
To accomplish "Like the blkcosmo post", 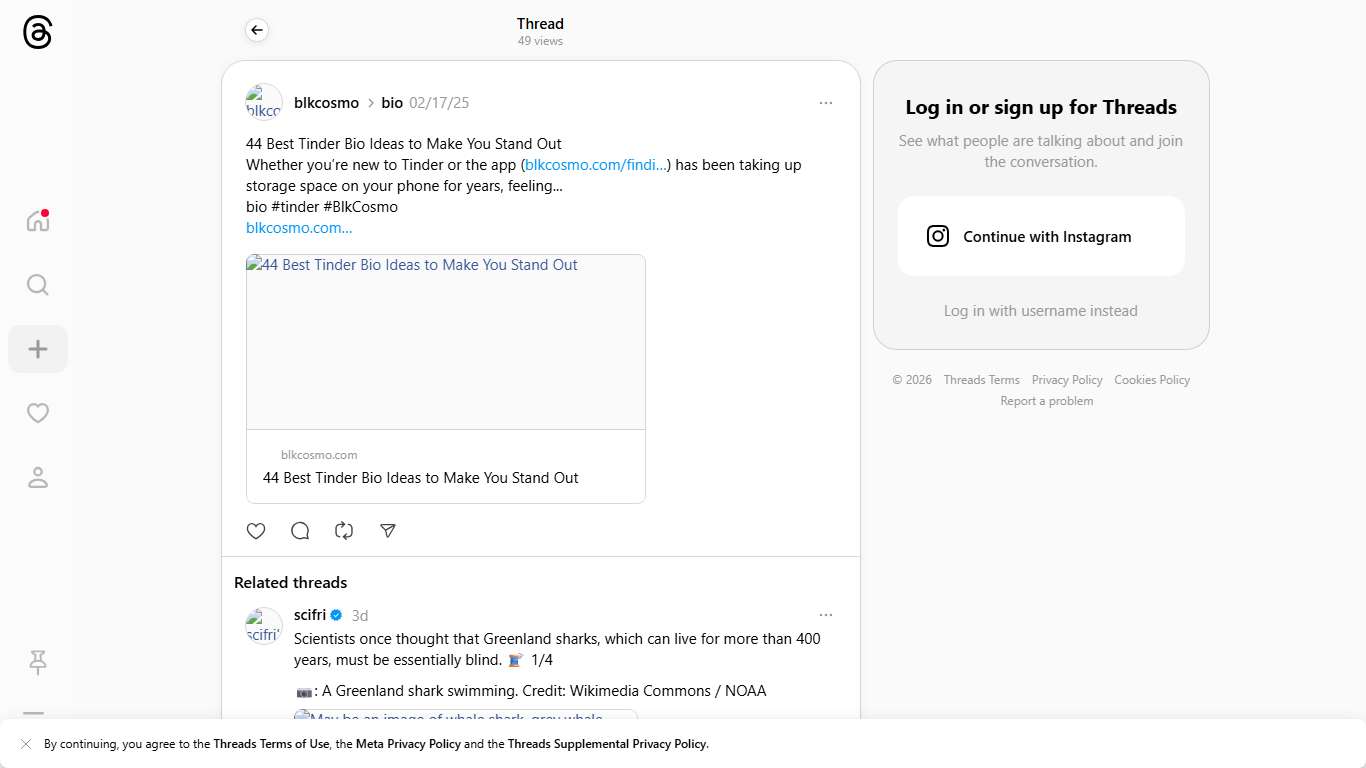I will tap(256, 531).
